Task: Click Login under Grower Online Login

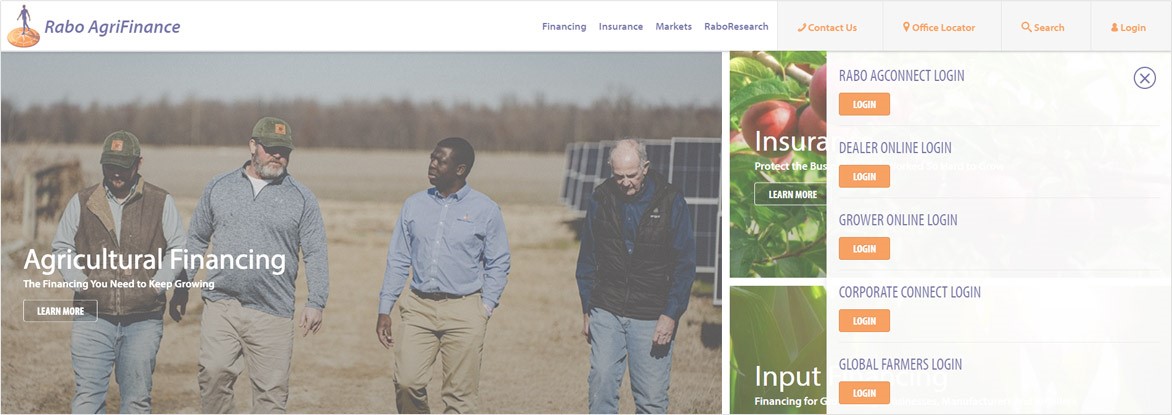Action: [864, 248]
